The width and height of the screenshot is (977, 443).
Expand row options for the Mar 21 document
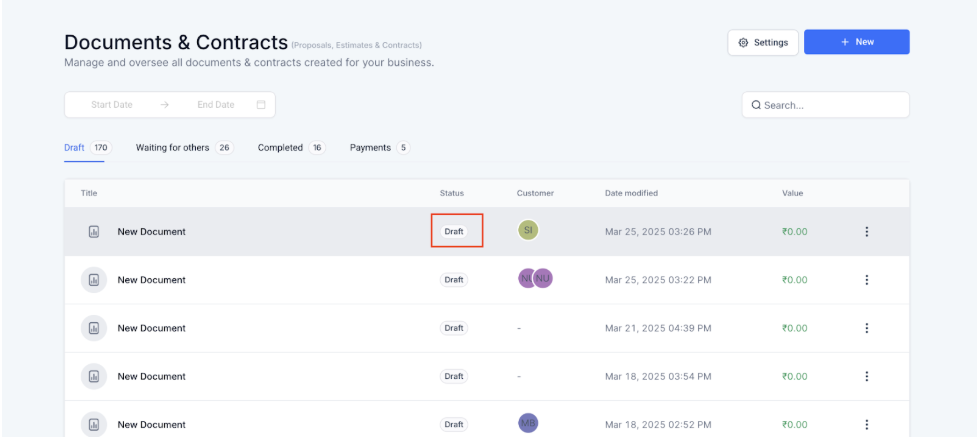pos(866,328)
